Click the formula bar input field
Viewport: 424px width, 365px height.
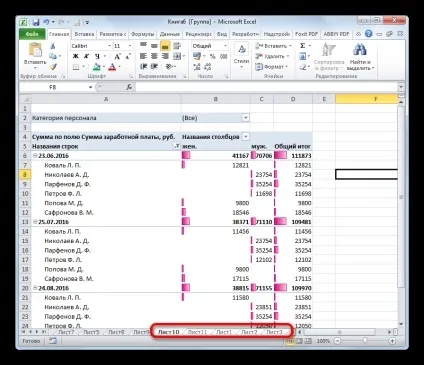click(x=267, y=87)
